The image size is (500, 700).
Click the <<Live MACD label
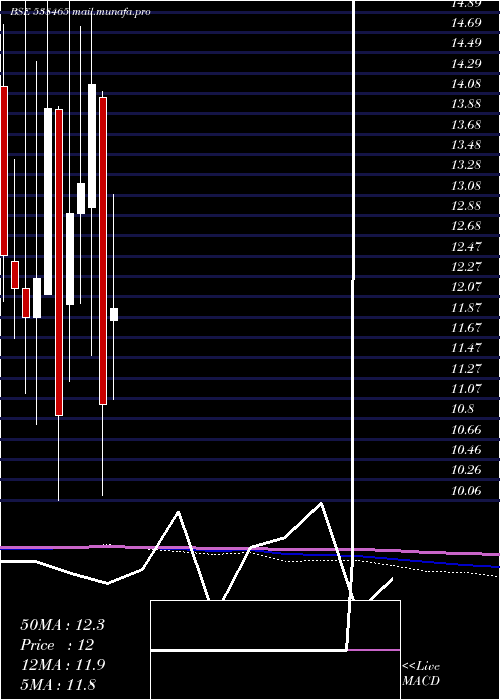pyautogui.click(x=421, y=674)
